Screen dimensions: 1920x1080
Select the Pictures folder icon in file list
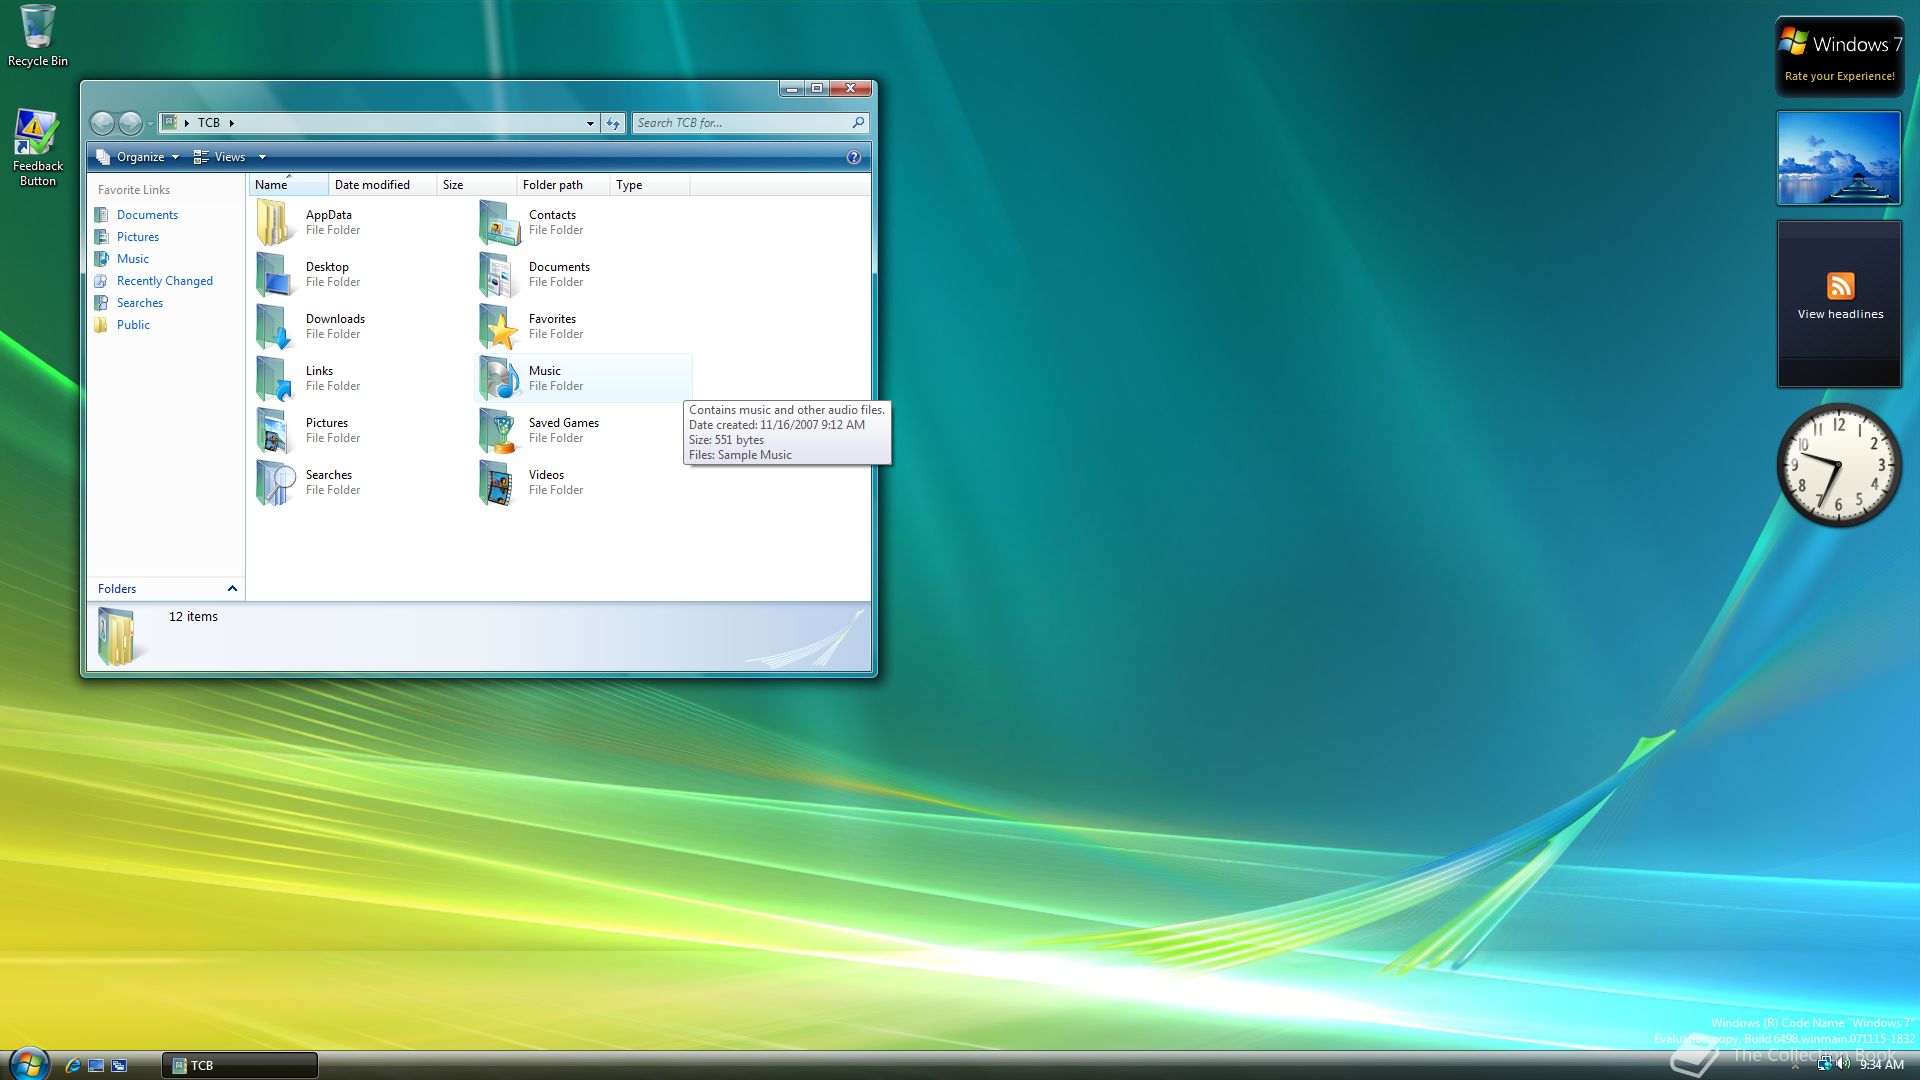coord(275,430)
